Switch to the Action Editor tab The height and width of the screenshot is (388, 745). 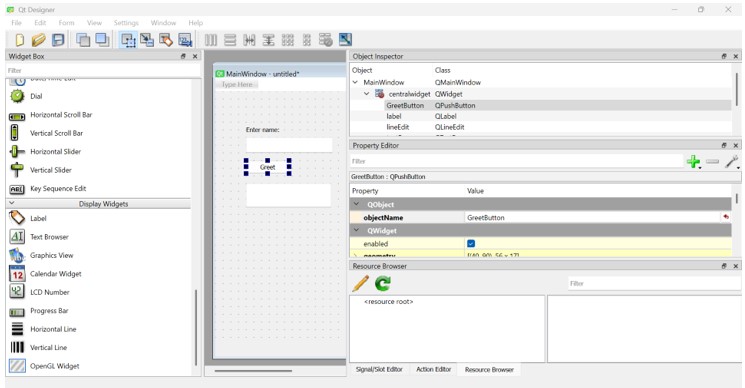[433, 369]
